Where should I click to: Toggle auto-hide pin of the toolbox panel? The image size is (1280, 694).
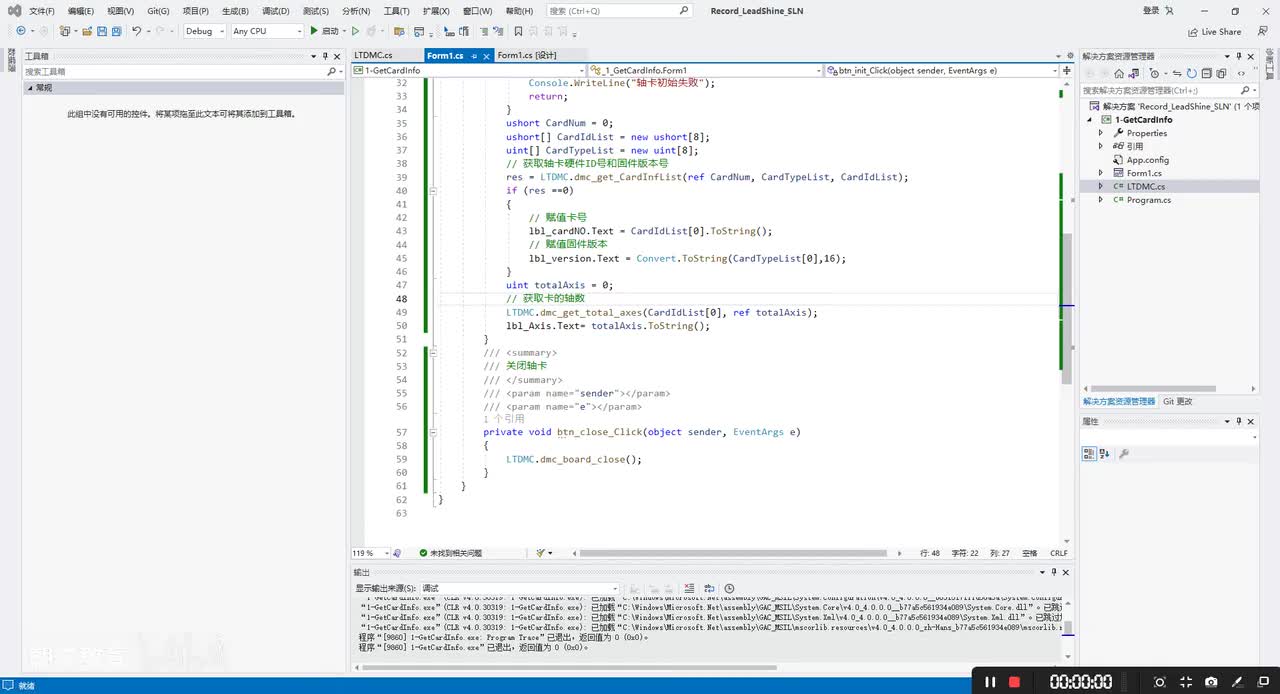pyautogui.click(x=325, y=56)
